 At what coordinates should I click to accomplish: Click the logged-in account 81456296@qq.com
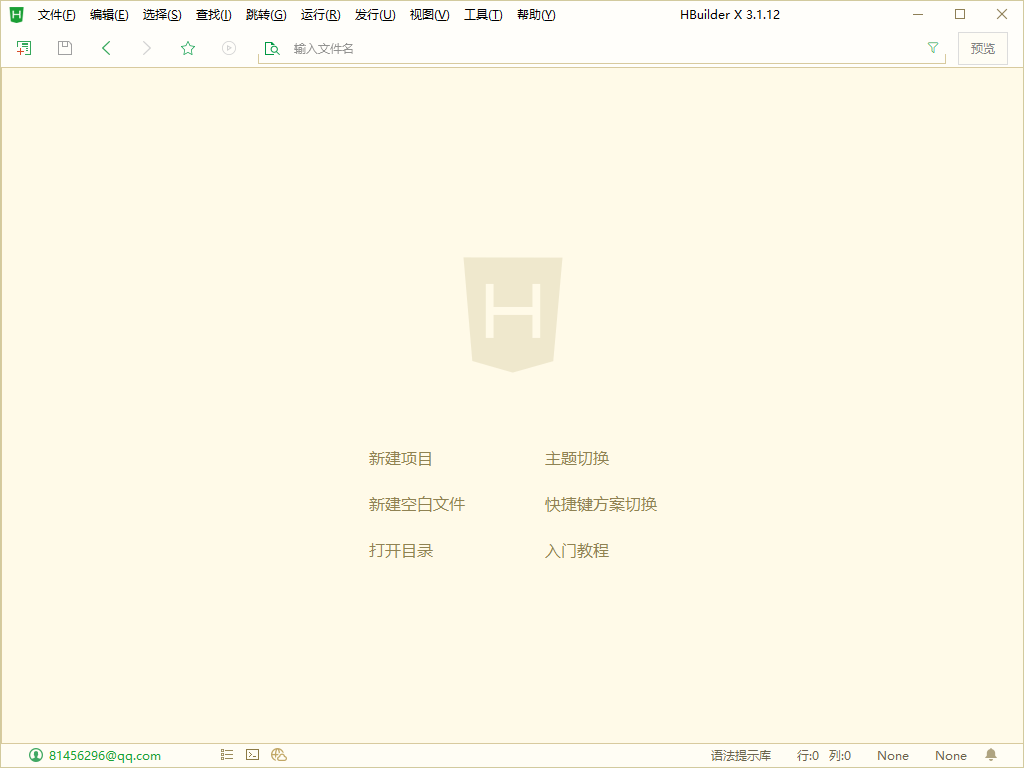coord(104,756)
